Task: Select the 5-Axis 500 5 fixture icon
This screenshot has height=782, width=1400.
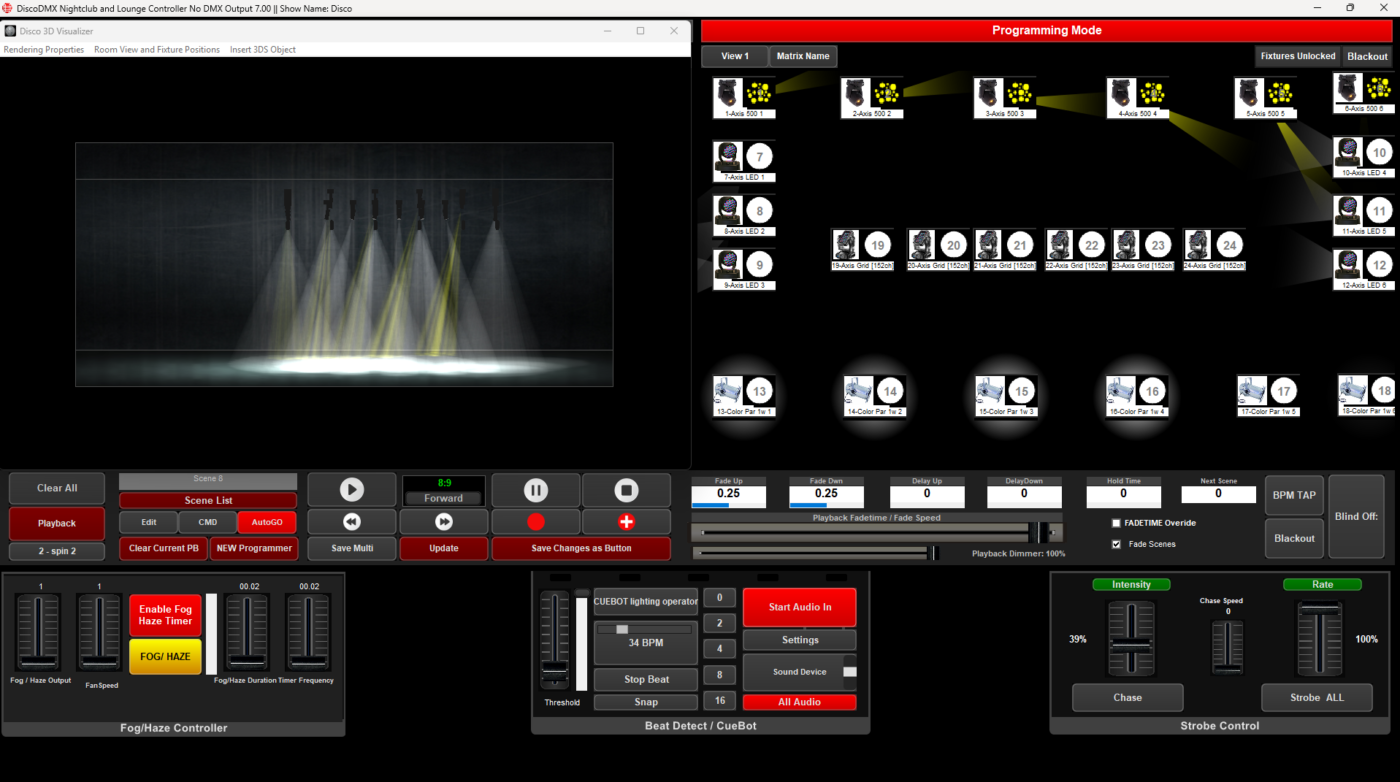Action: click(x=1265, y=97)
